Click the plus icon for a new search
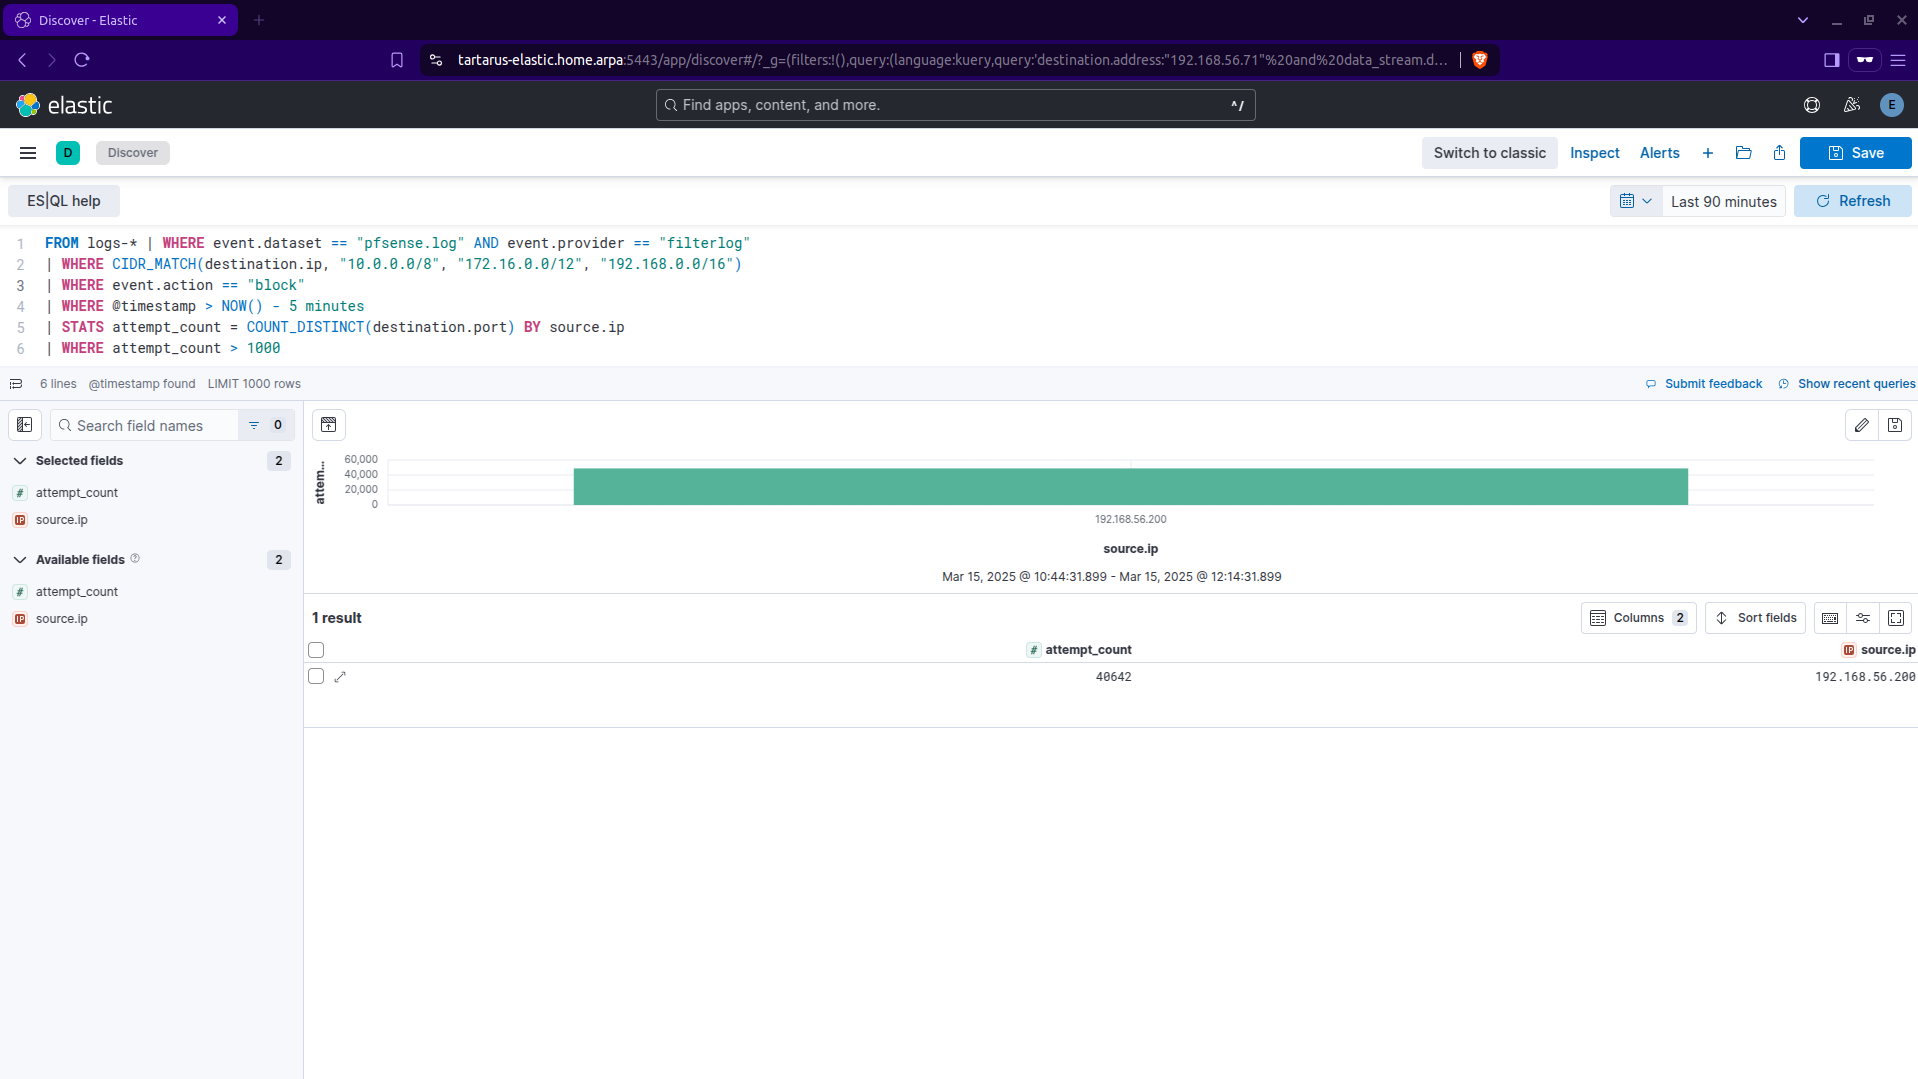1918x1079 pixels. click(x=1708, y=153)
